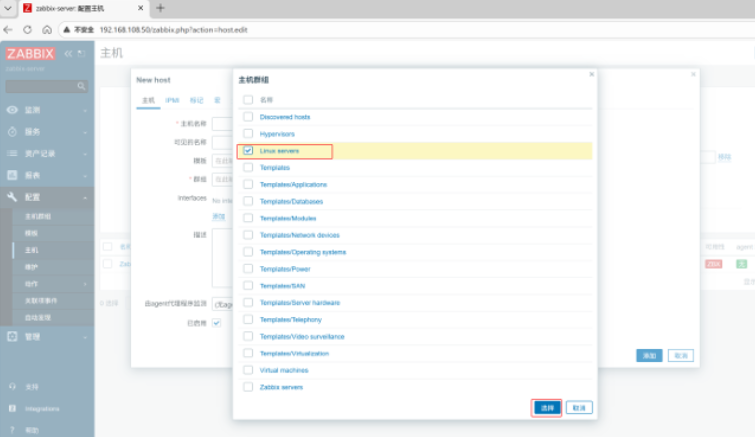The width and height of the screenshot is (755, 437).
Task: Close the zabbix-server browser tab
Action: (x=141, y=8)
